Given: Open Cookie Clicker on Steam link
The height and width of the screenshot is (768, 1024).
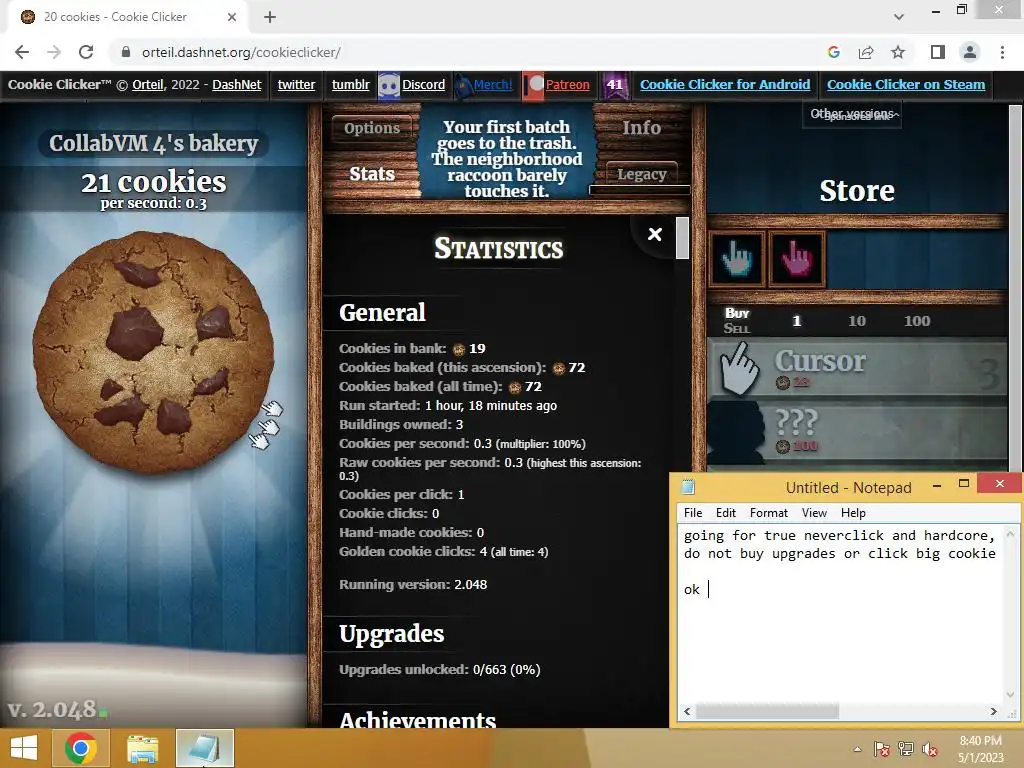Looking at the screenshot, I should click(906, 84).
